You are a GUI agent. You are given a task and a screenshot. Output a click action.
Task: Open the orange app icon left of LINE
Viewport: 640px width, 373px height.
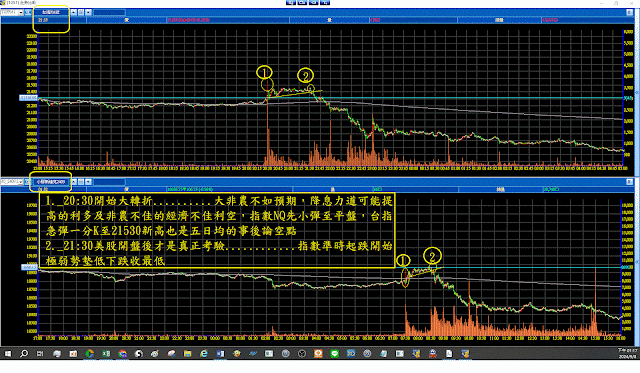coord(318,354)
